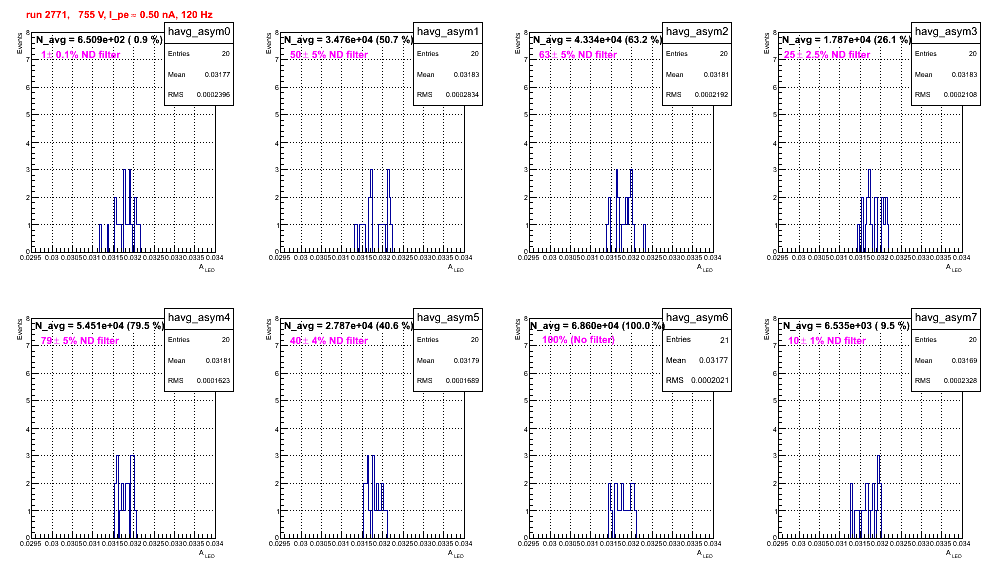The image size is (996, 572).
Task: Click Entries value 21 in havg_asym6 box
Action: pos(724,340)
